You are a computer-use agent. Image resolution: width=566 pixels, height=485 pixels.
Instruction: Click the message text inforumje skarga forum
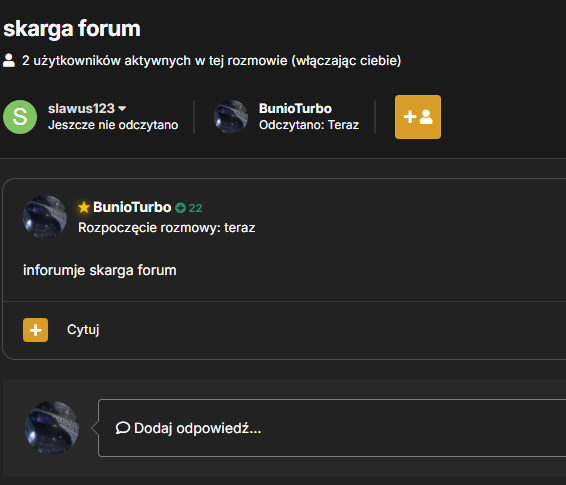click(100, 270)
